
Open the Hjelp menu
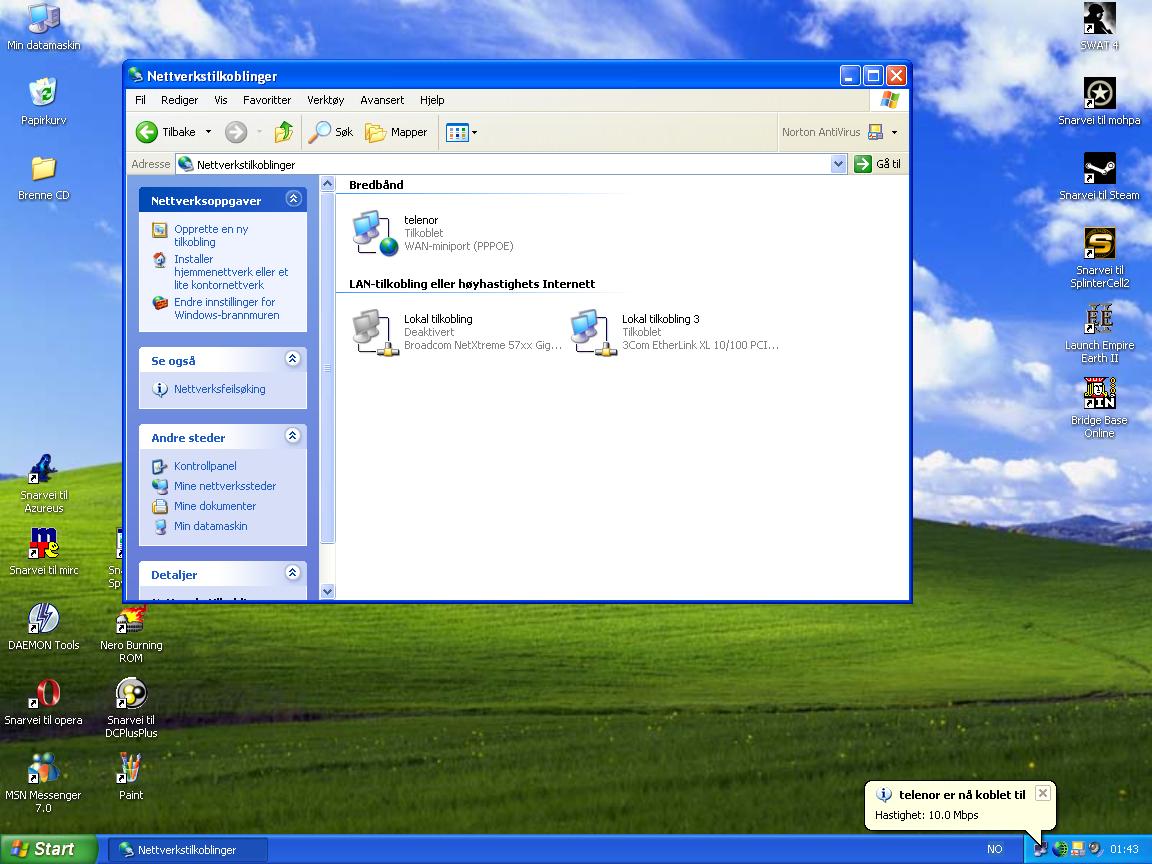[432, 100]
